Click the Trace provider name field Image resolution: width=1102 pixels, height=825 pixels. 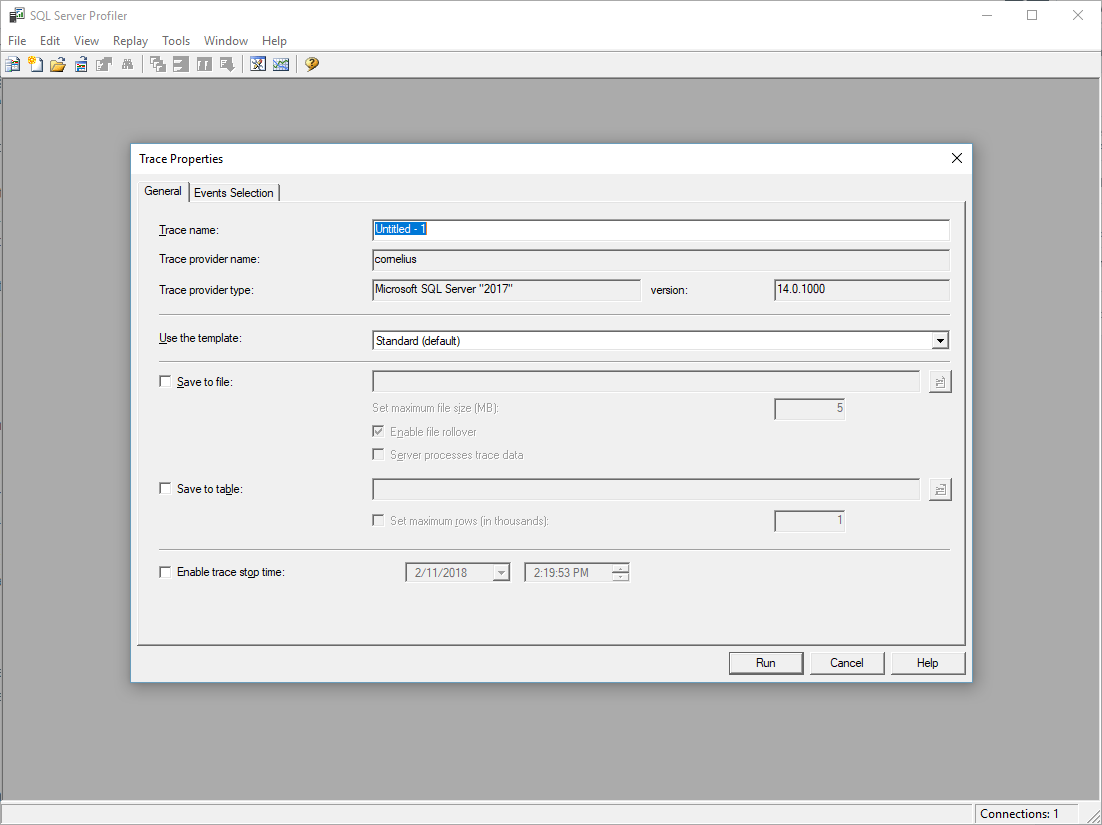(661, 260)
